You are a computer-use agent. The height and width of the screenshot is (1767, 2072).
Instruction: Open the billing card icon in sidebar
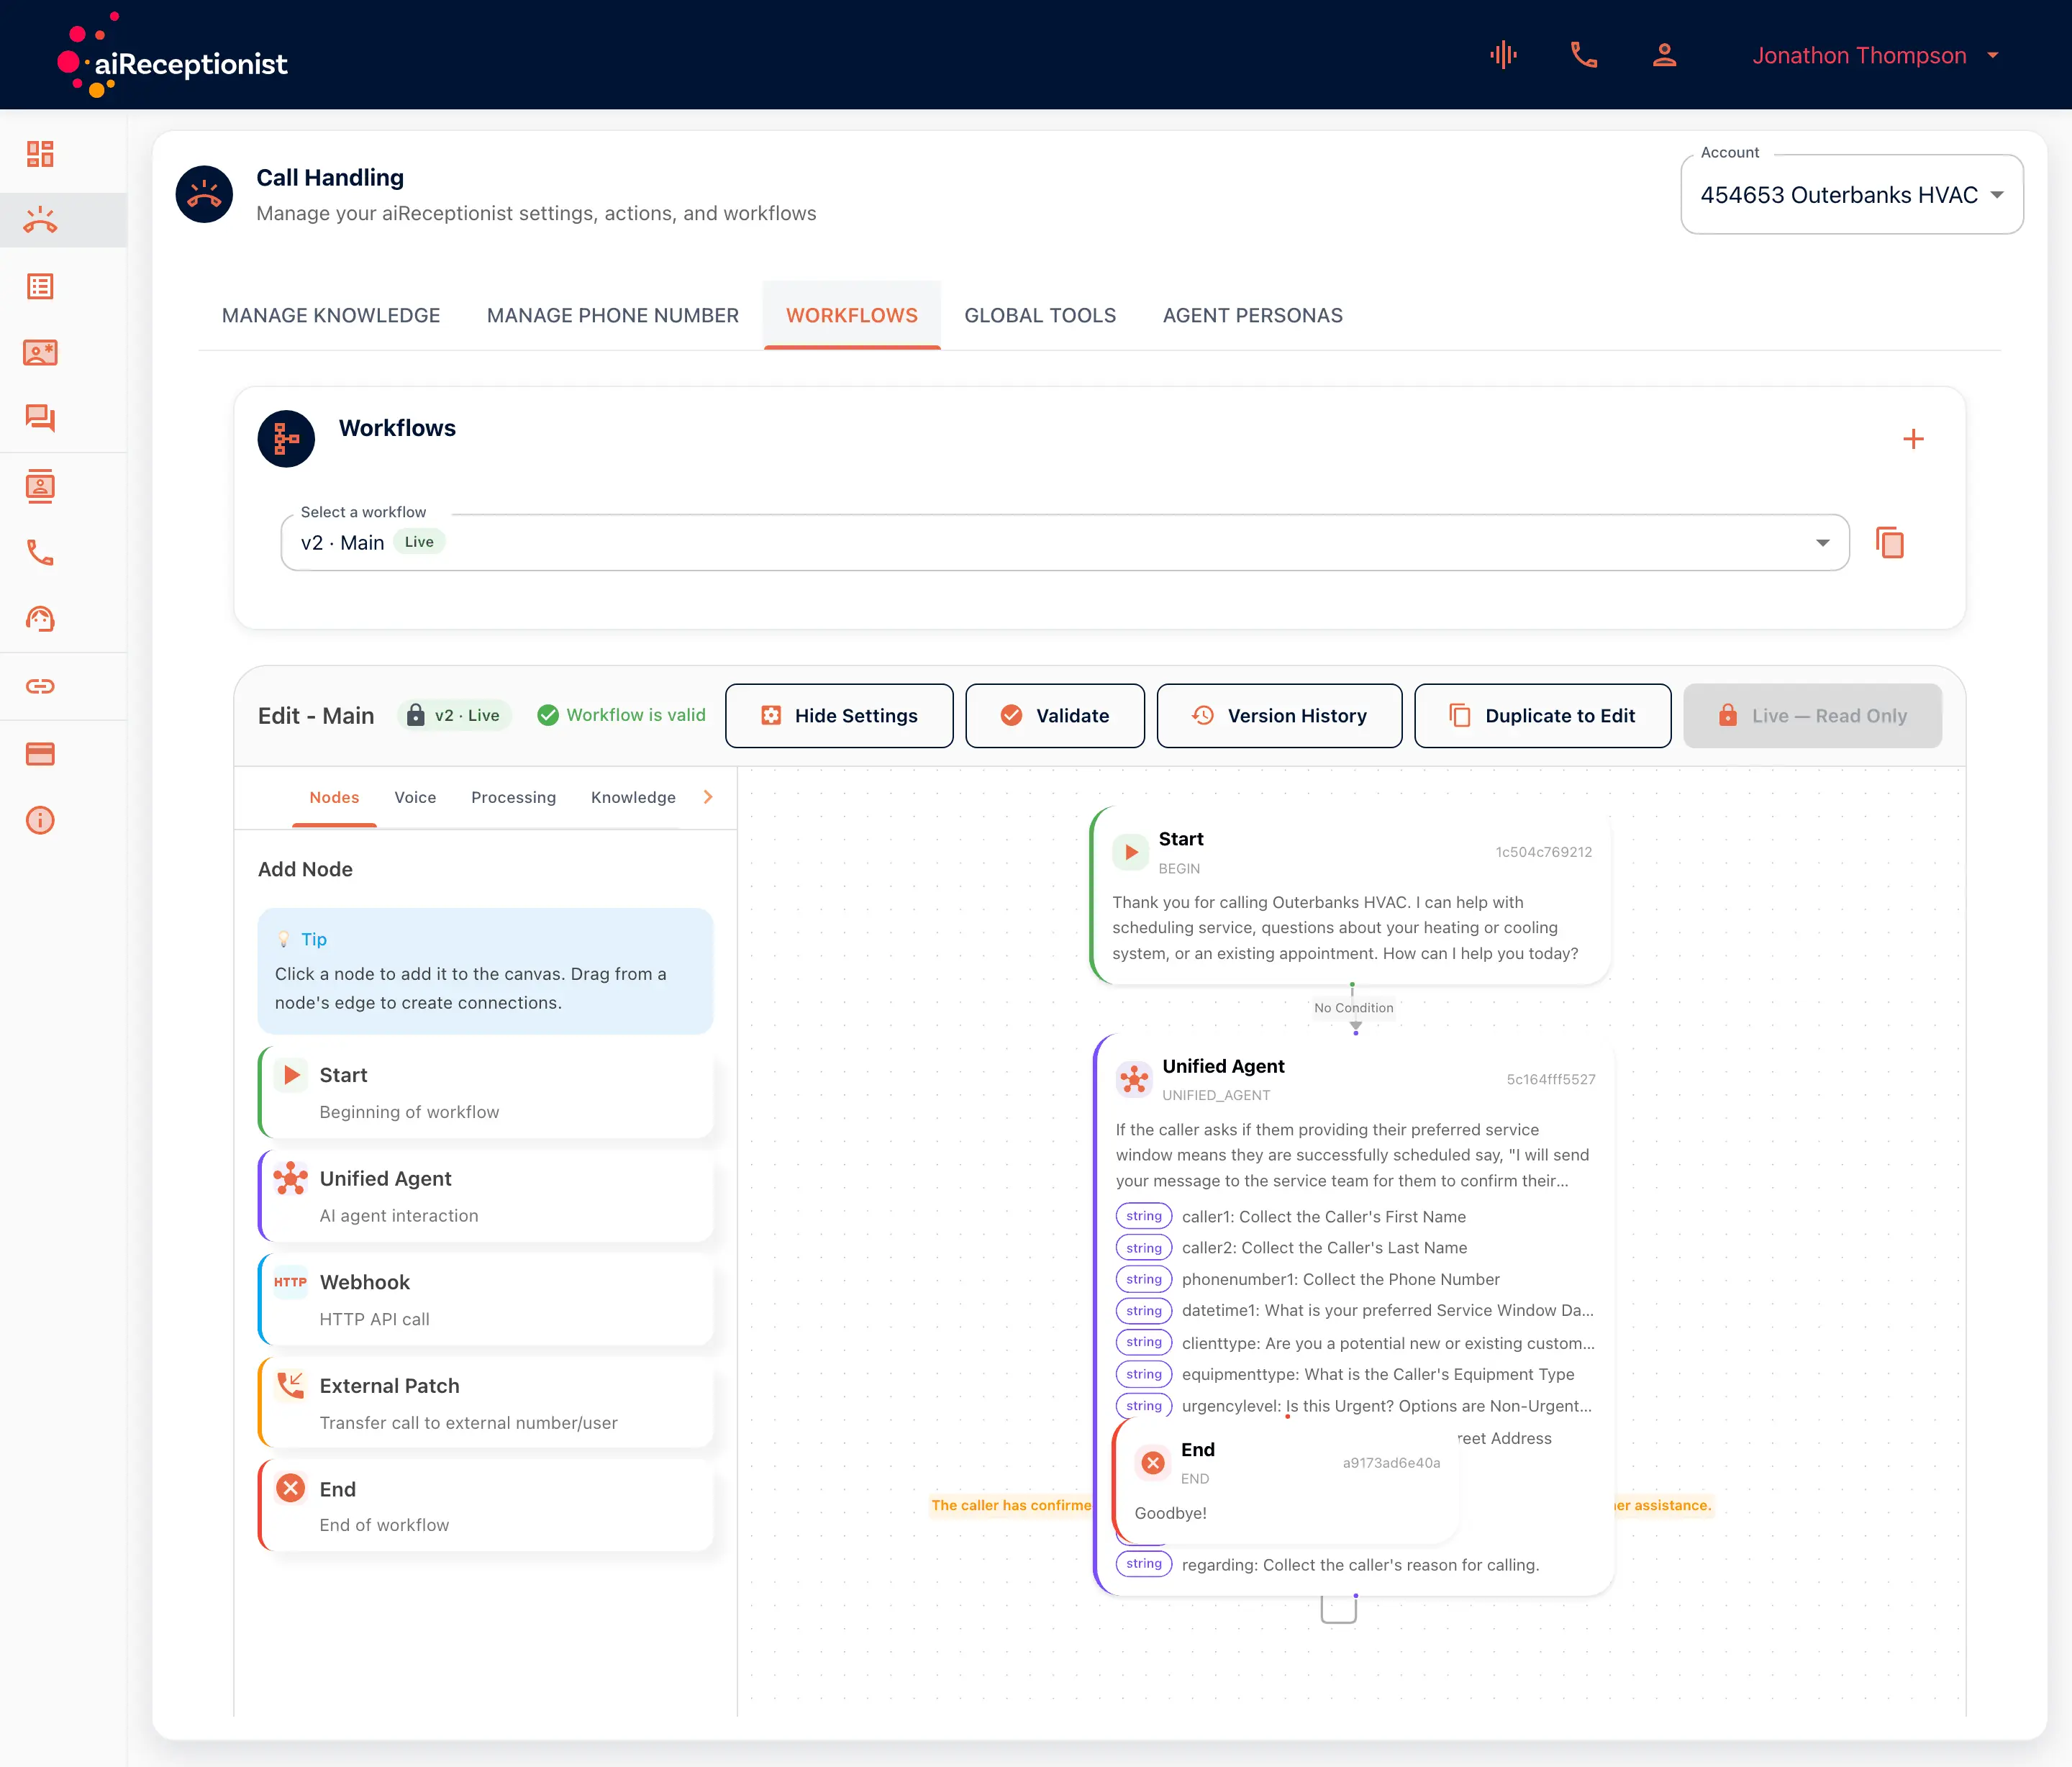click(40, 754)
